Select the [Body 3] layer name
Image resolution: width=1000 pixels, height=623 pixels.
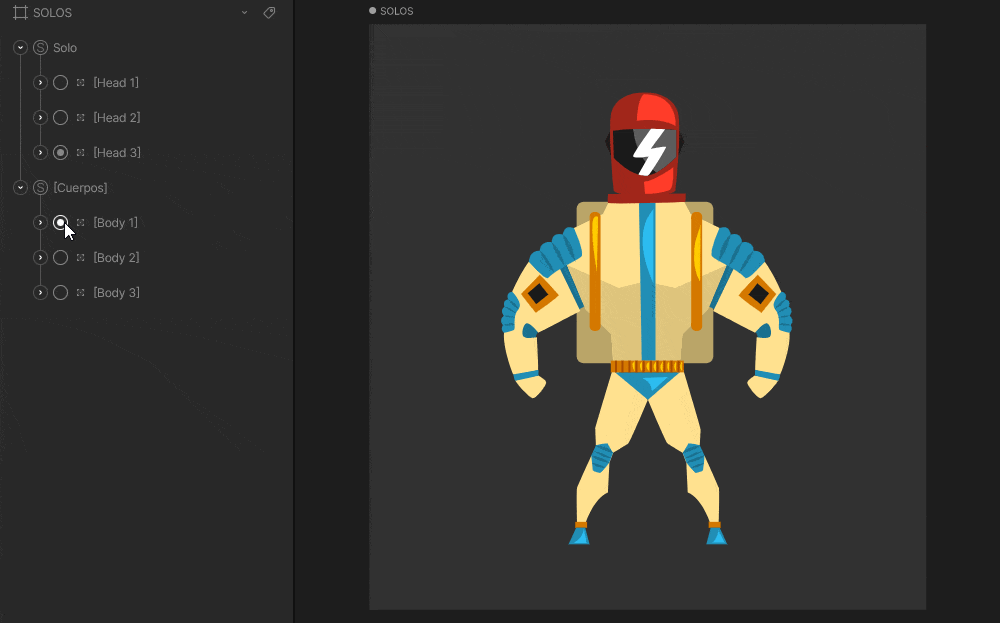pyautogui.click(x=116, y=293)
